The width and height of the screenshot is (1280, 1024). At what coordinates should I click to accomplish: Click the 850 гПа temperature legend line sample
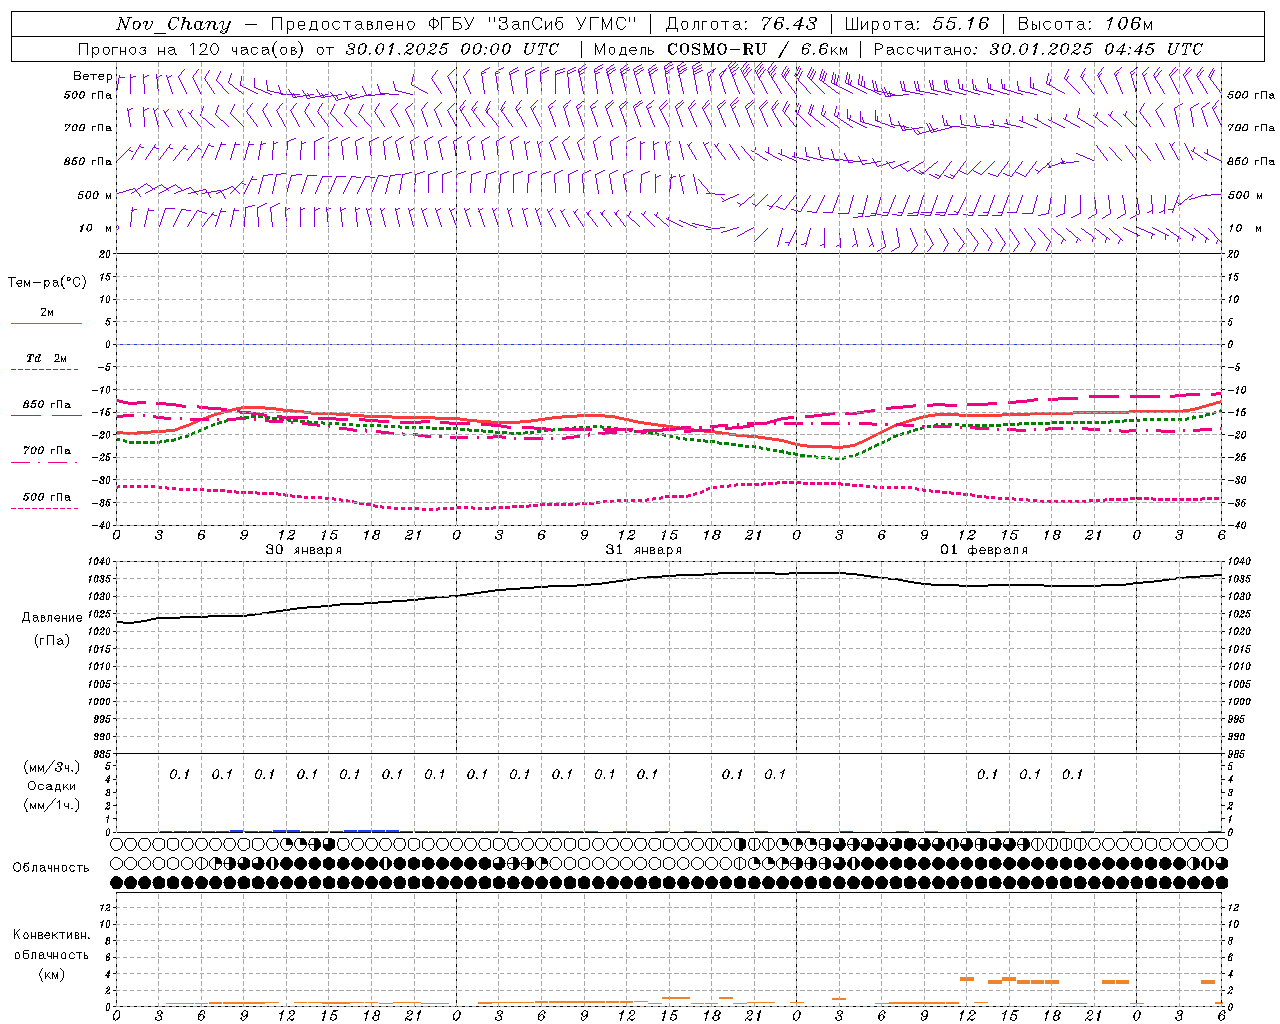pos(46,415)
